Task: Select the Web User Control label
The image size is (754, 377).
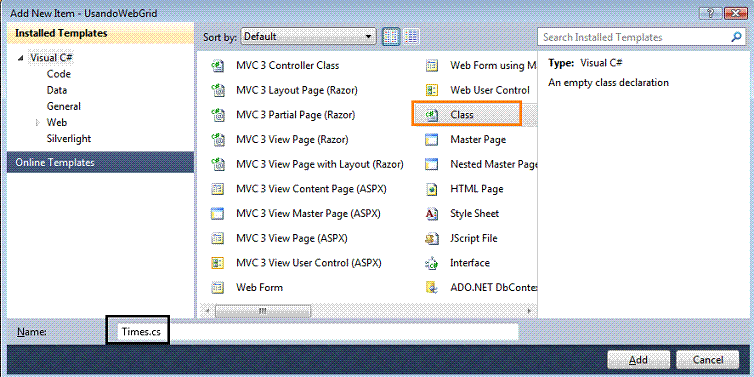Action: point(490,90)
